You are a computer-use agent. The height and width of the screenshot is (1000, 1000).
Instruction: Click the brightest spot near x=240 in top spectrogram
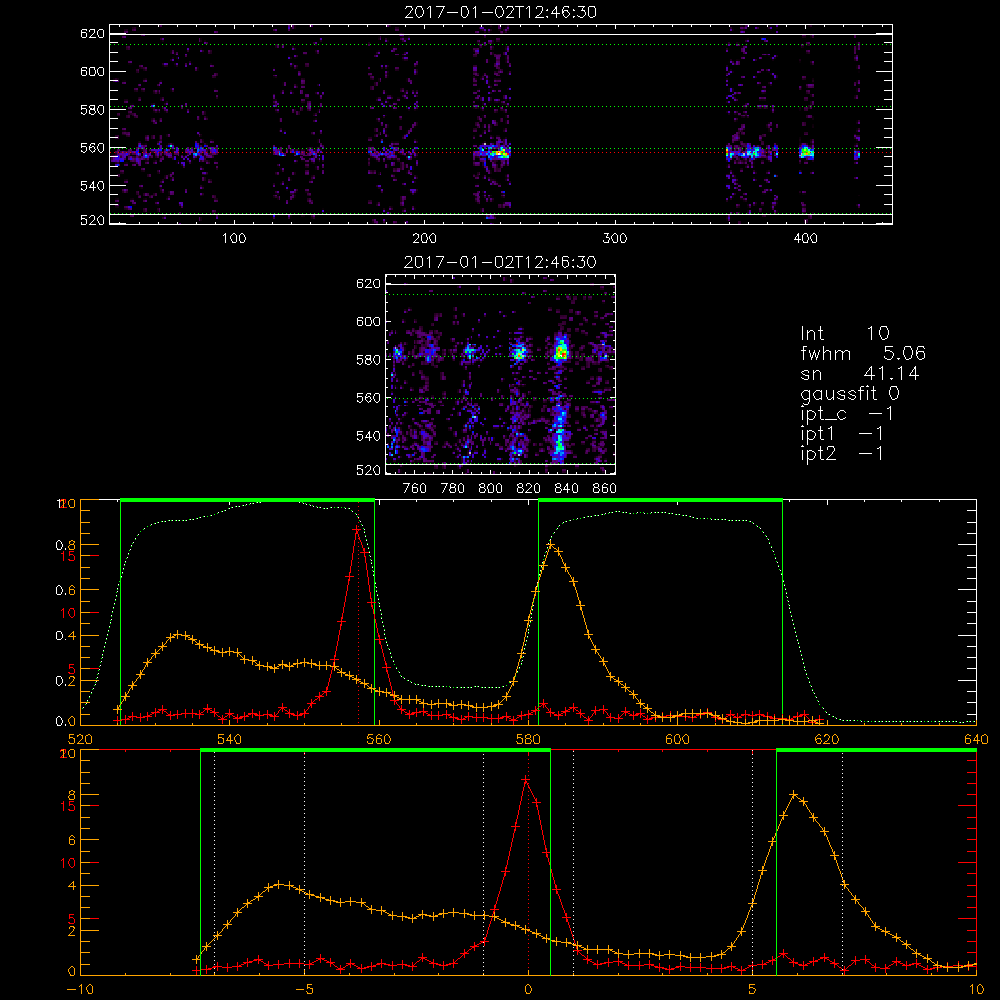coord(501,153)
